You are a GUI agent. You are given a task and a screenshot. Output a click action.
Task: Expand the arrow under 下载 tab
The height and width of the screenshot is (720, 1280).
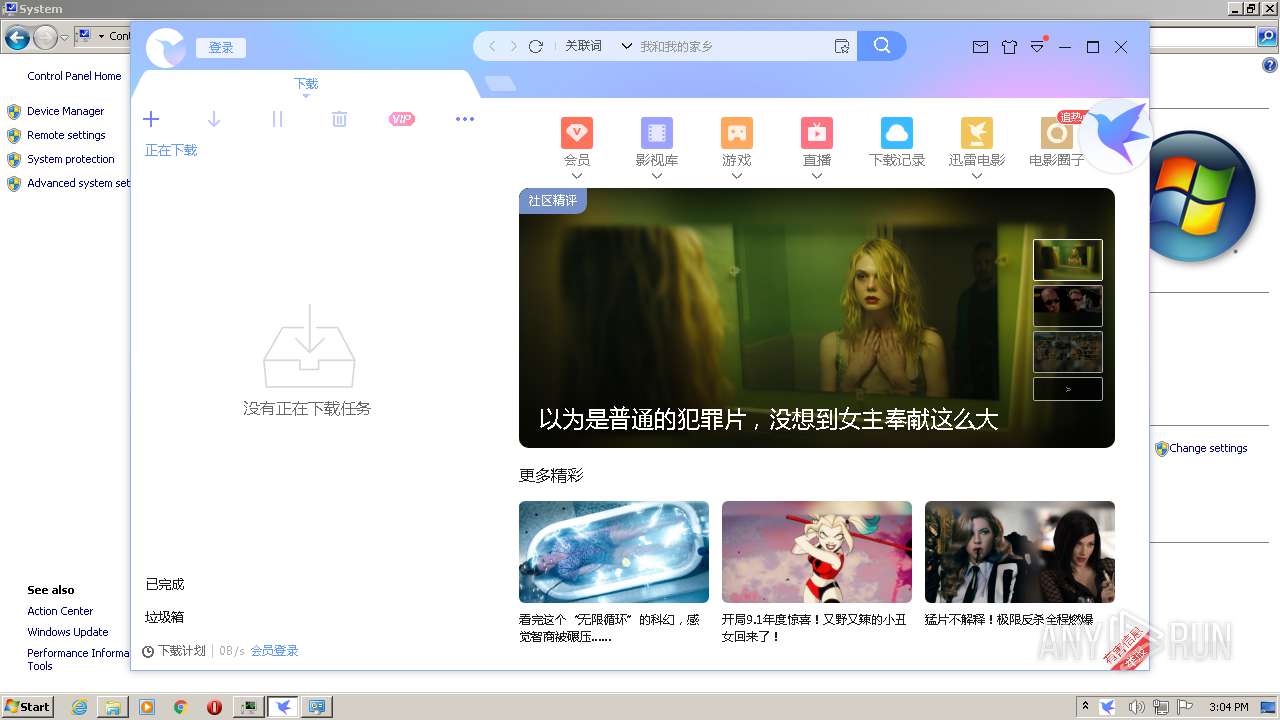pos(306,95)
